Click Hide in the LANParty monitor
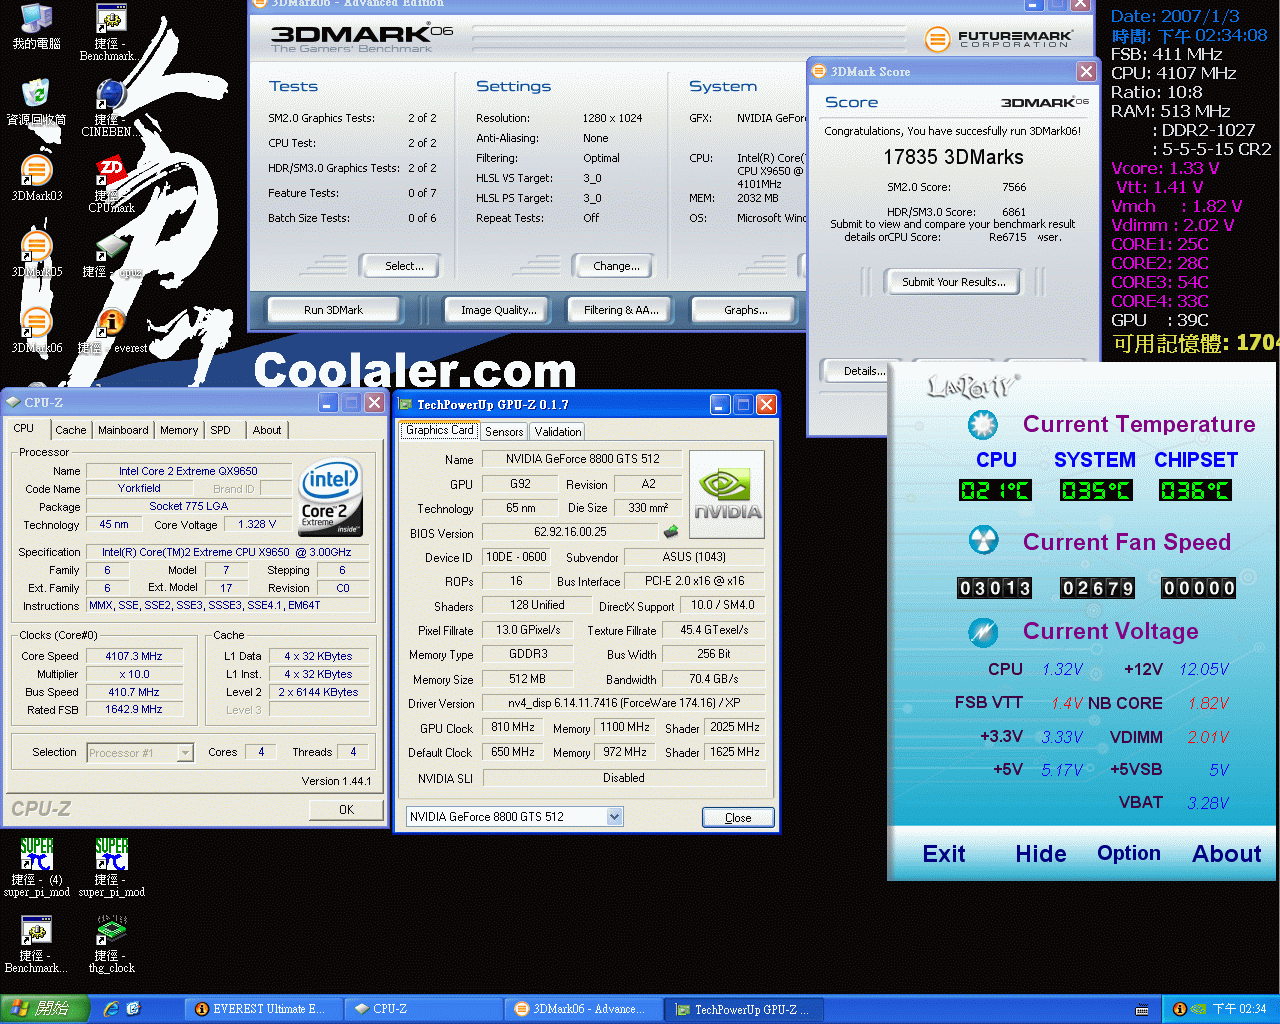Image resolution: width=1280 pixels, height=1024 pixels. pyautogui.click(x=1041, y=854)
